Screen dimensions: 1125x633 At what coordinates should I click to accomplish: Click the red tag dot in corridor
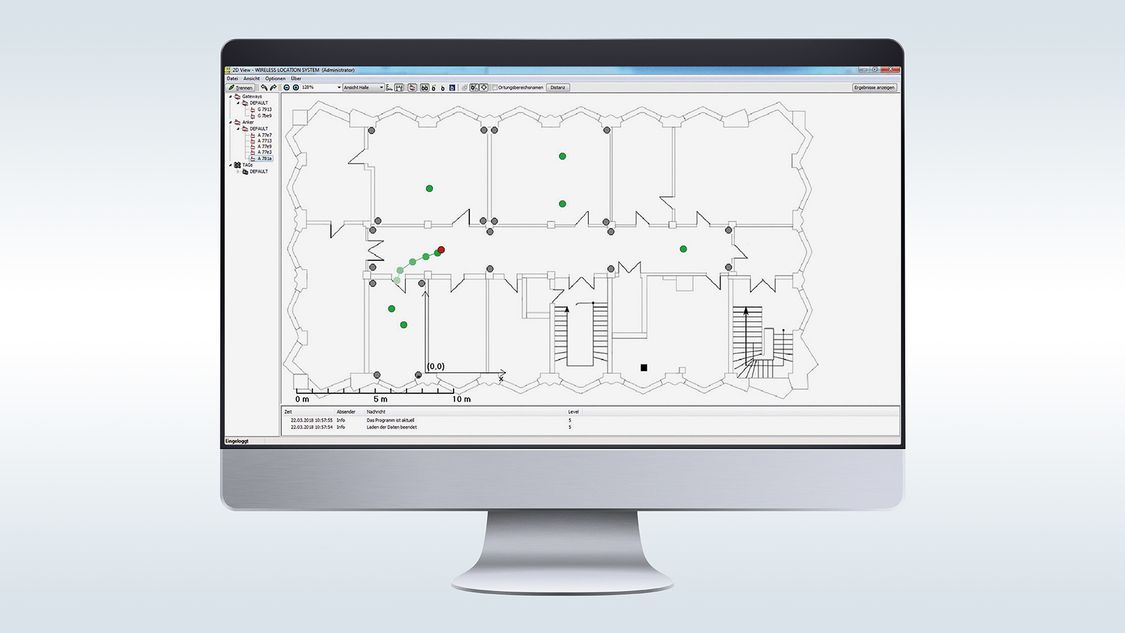(441, 250)
